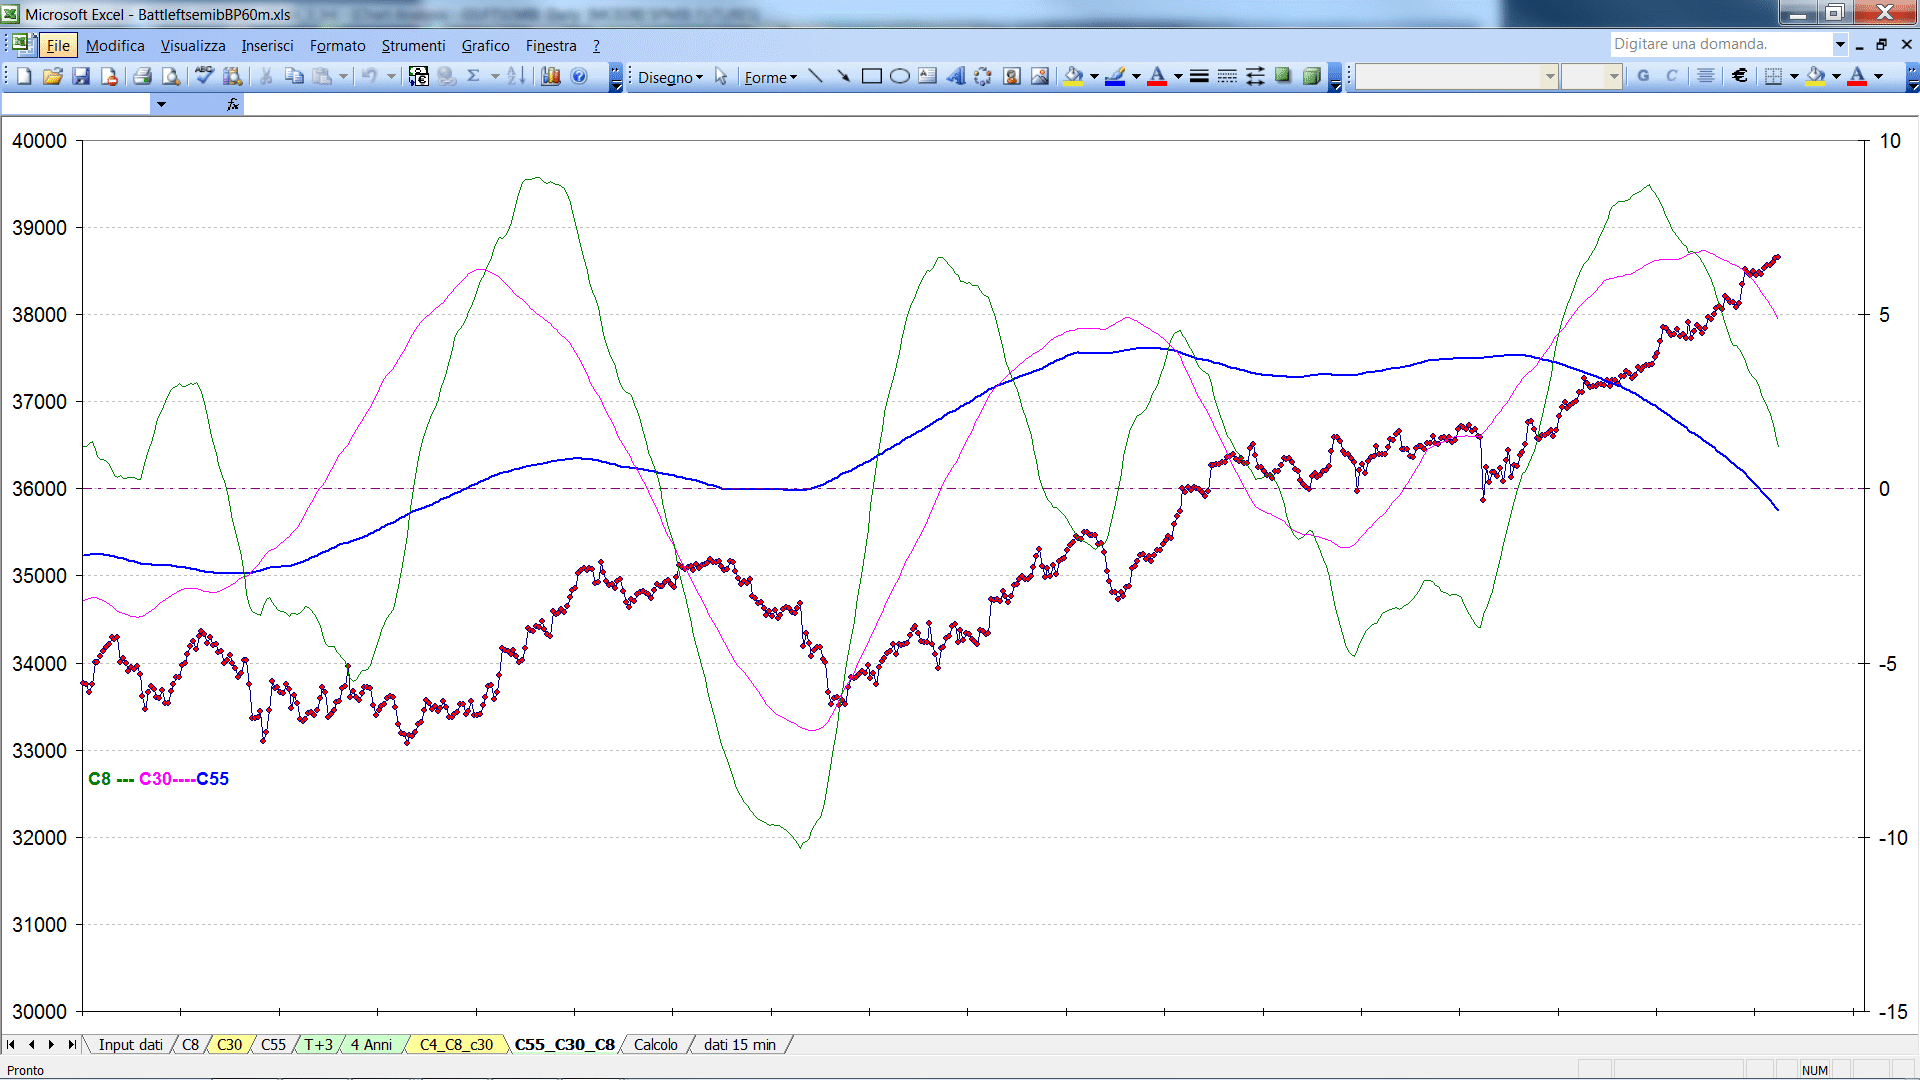Click the arrow style icon

pos(1255,76)
